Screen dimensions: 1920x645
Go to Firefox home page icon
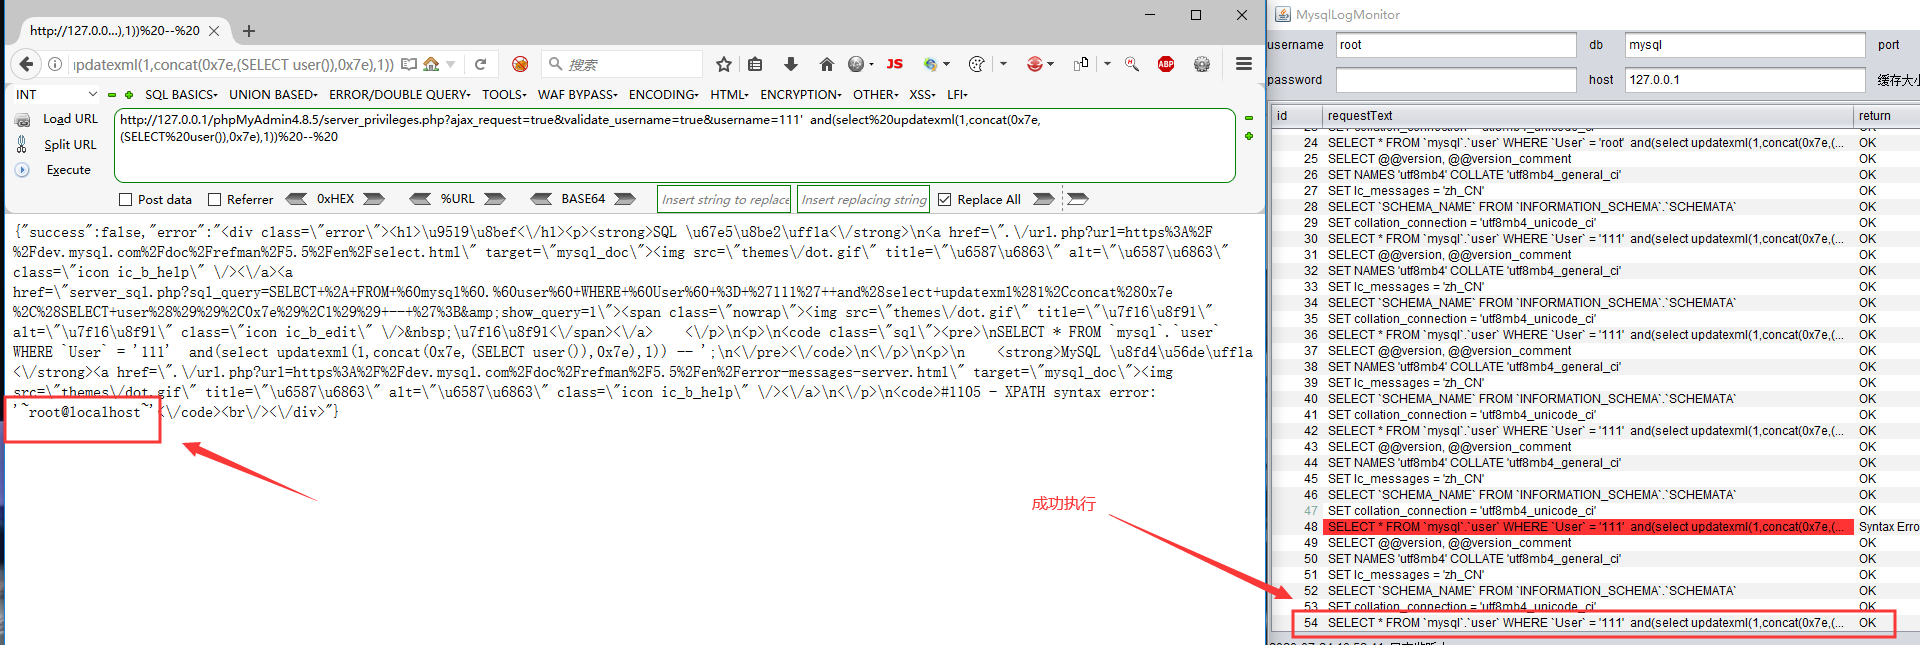pyautogui.click(x=826, y=64)
